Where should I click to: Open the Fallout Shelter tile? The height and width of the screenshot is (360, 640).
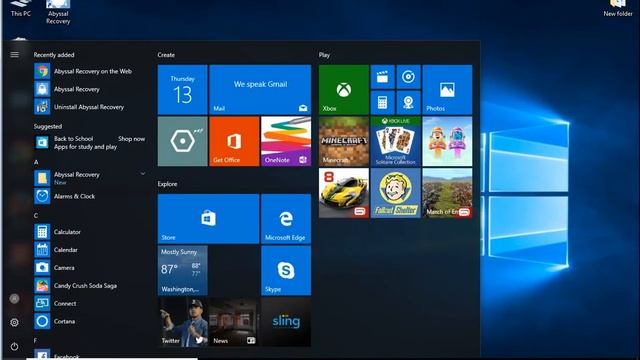pos(396,193)
